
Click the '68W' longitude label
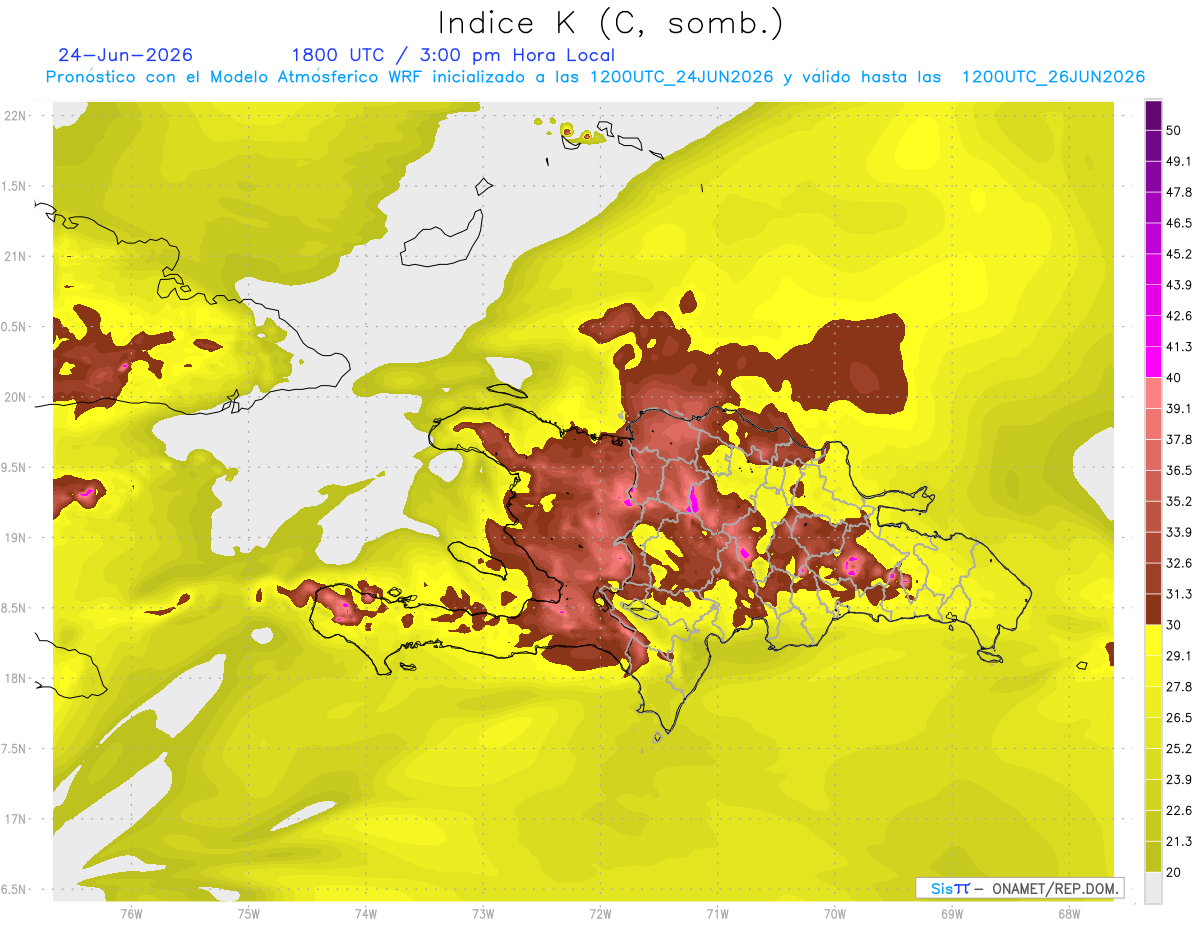tap(1069, 913)
